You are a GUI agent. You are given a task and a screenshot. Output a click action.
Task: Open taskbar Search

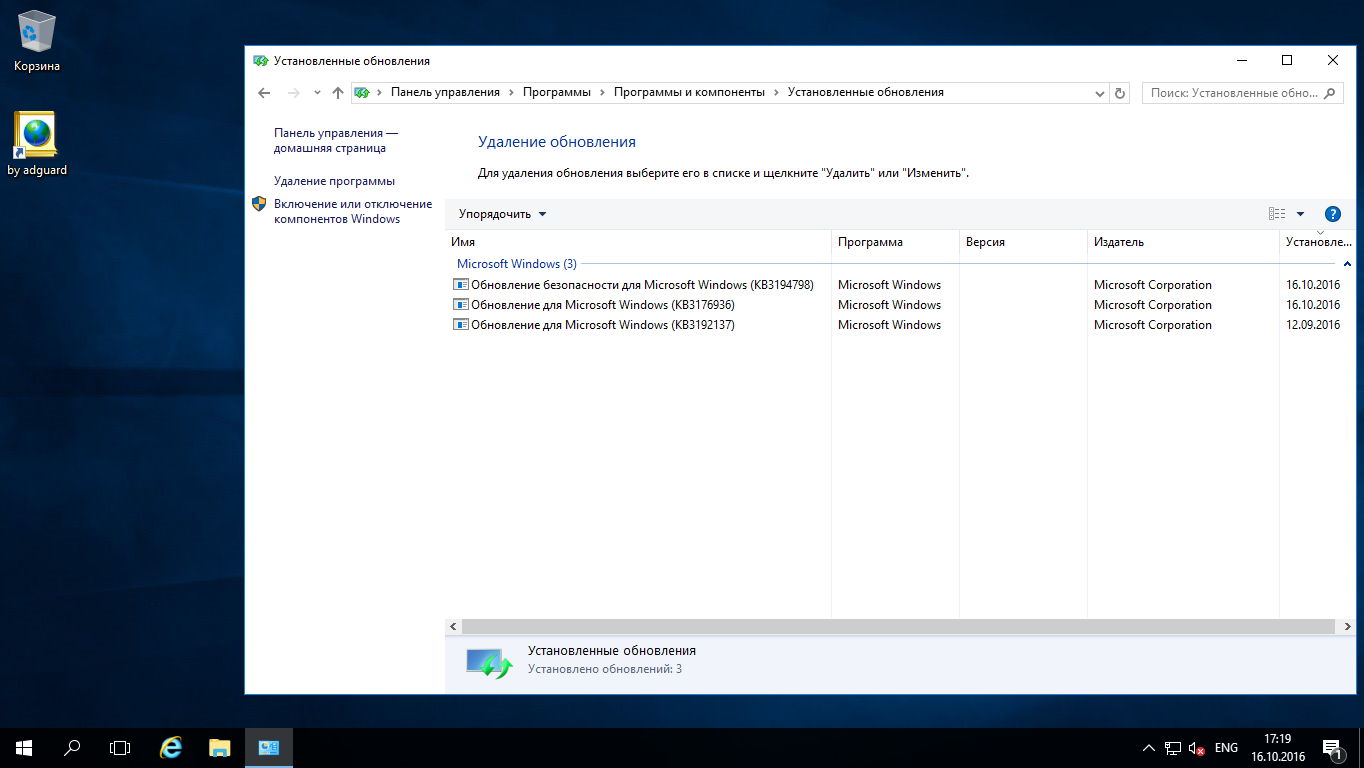72,748
